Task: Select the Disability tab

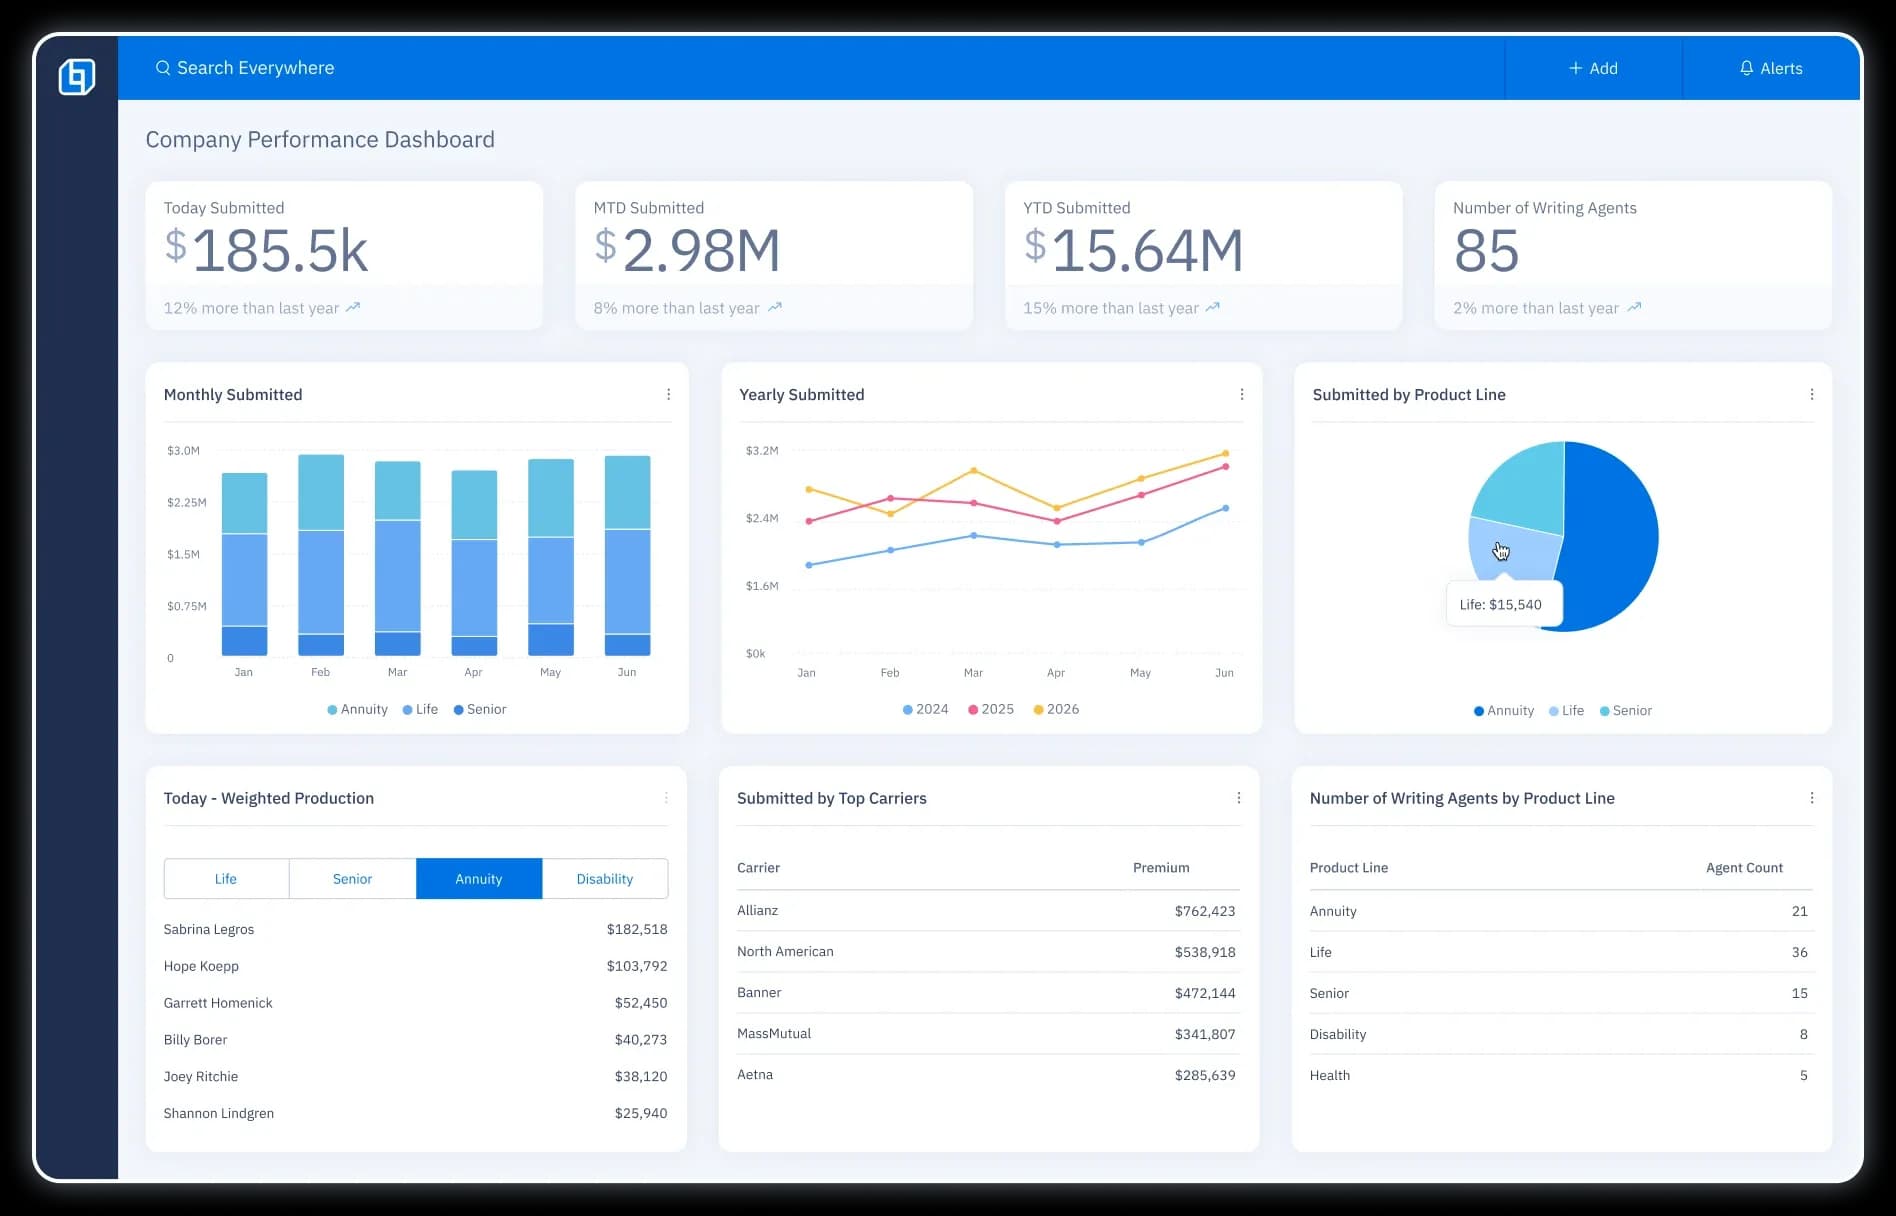Action: tap(604, 879)
